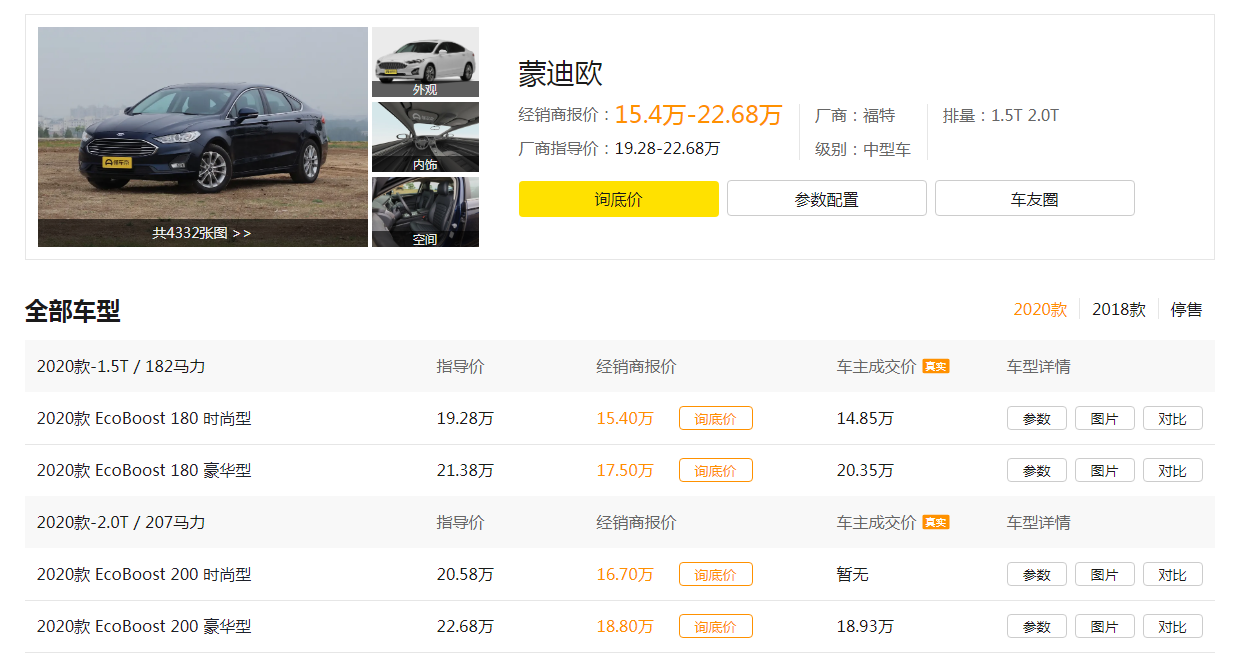Click the 17.50万 dealer price
The image size is (1236, 668).
coord(625,470)
